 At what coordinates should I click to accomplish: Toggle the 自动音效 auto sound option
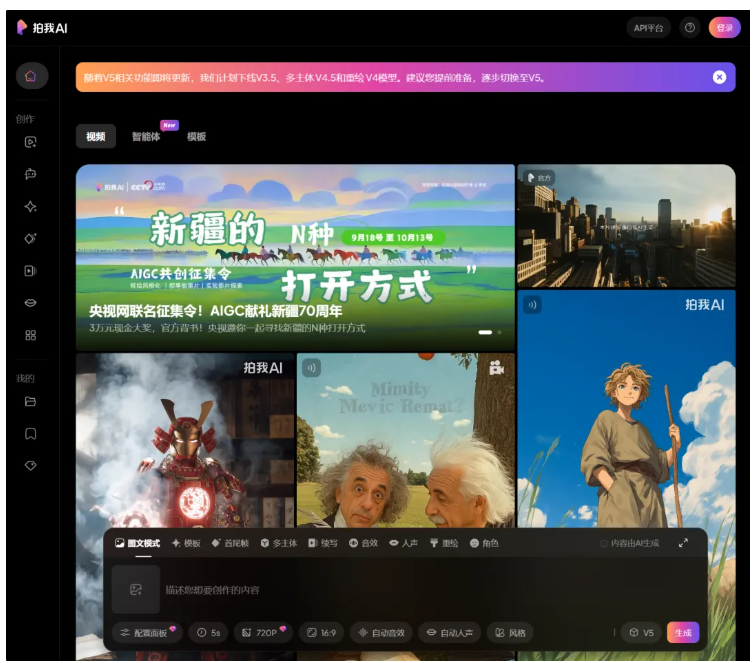click(381, 633)
